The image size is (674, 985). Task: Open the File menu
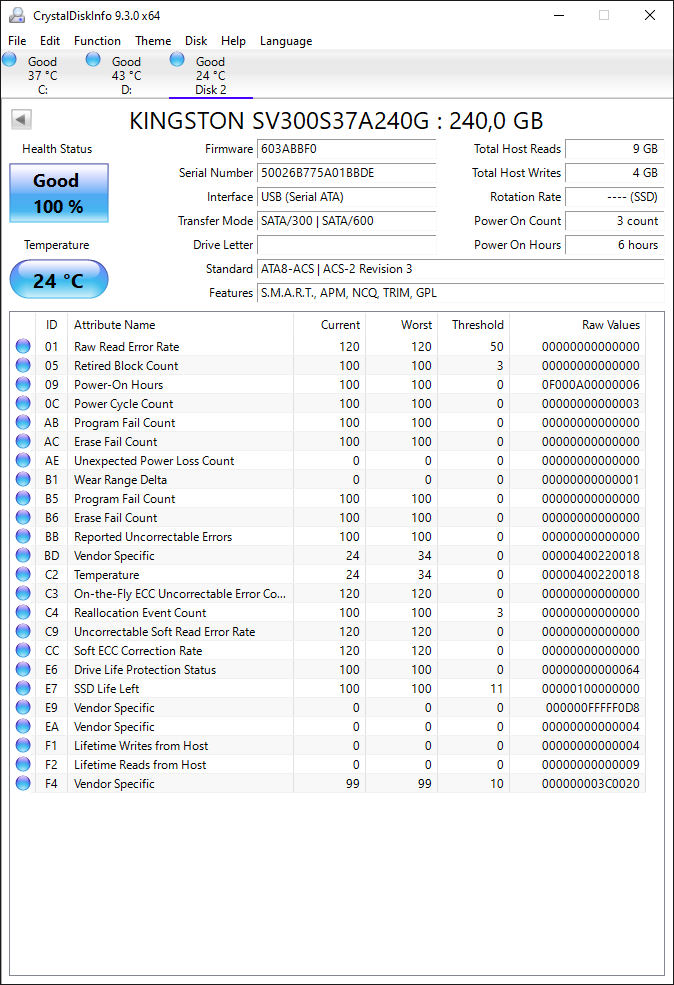[x=17, y=41]
